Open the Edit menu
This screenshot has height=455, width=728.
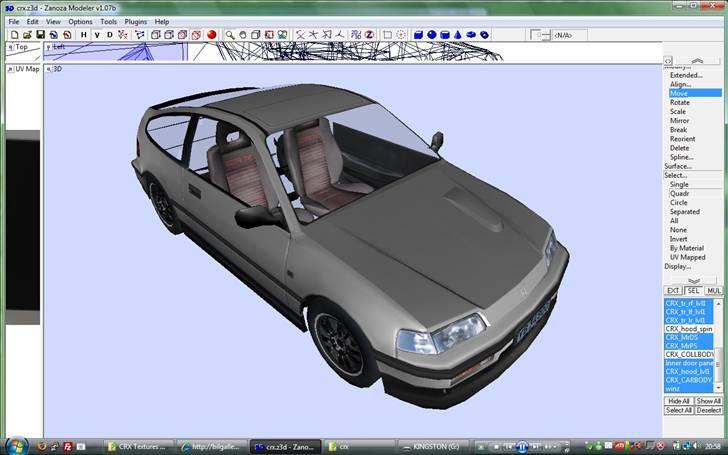pos(32,22)
